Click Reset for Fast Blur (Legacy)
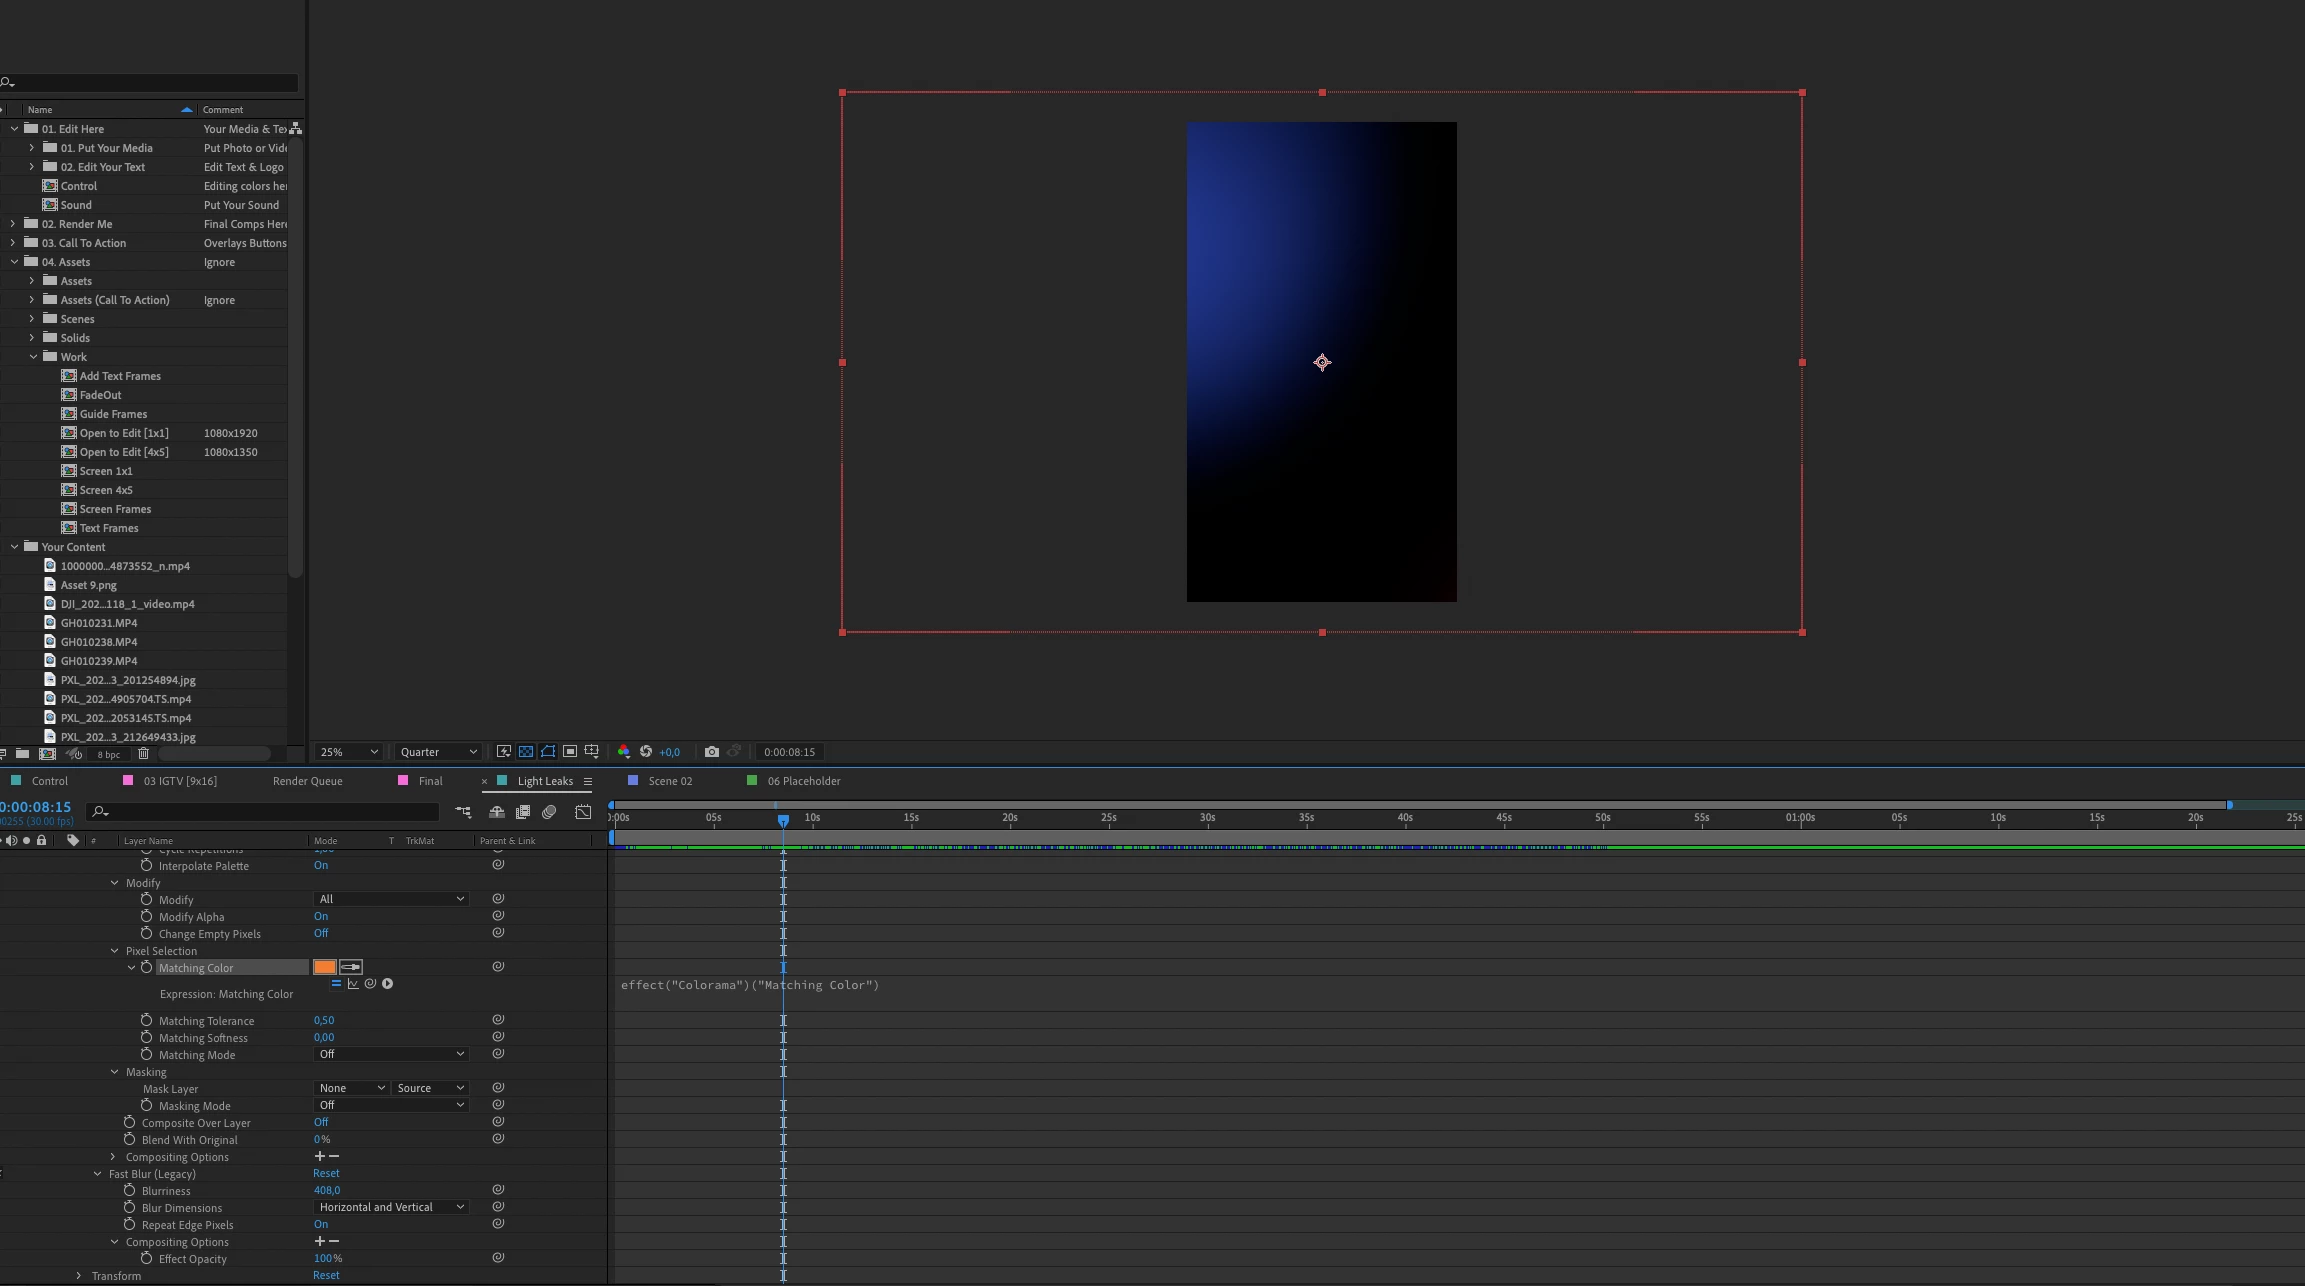2305x1286 pixels. point(326,1173)
